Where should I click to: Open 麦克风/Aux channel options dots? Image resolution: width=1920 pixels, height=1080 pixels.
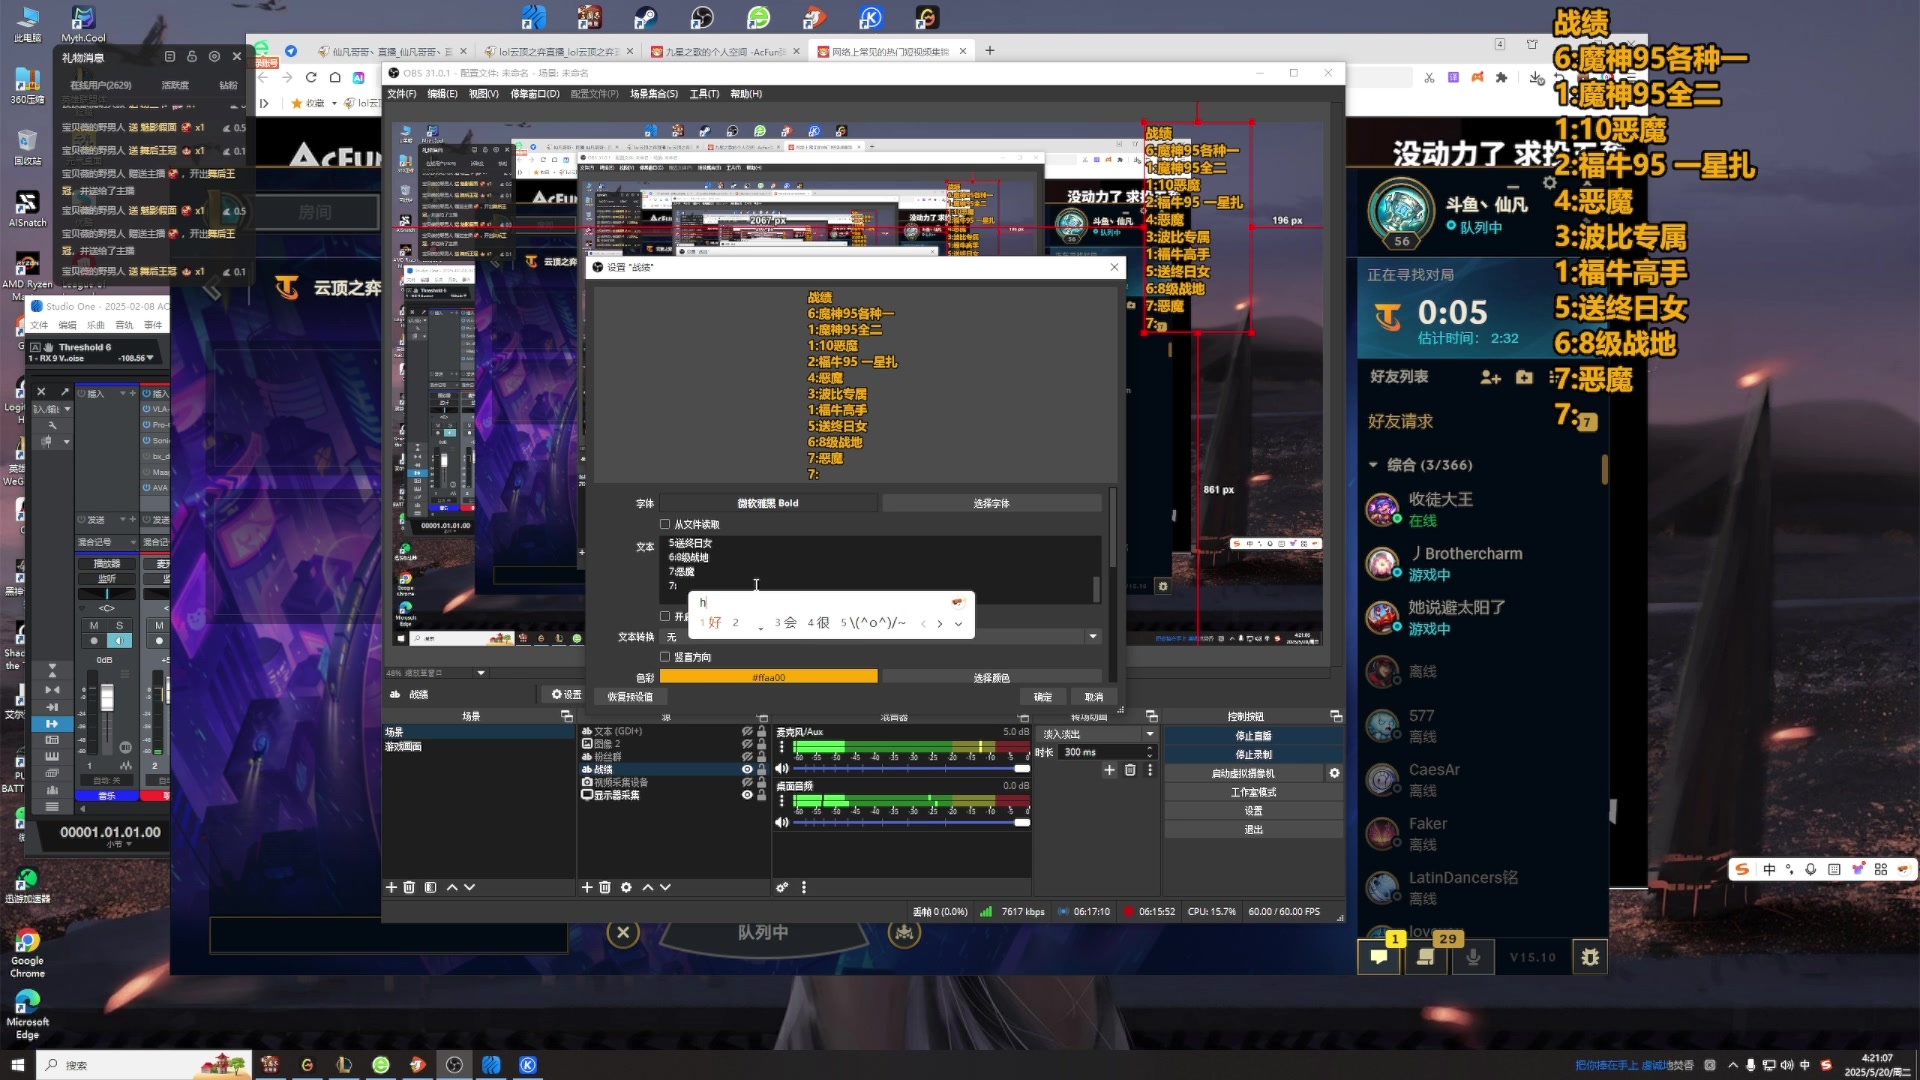(x=782, y=747)
